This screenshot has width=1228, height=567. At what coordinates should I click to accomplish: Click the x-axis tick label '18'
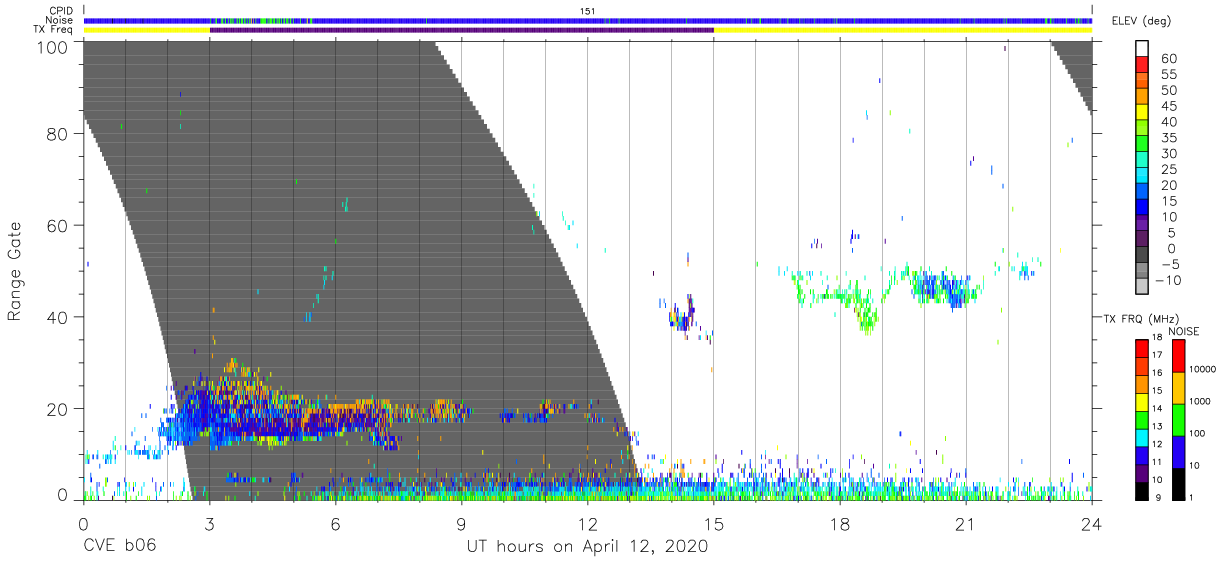point(839,522)
